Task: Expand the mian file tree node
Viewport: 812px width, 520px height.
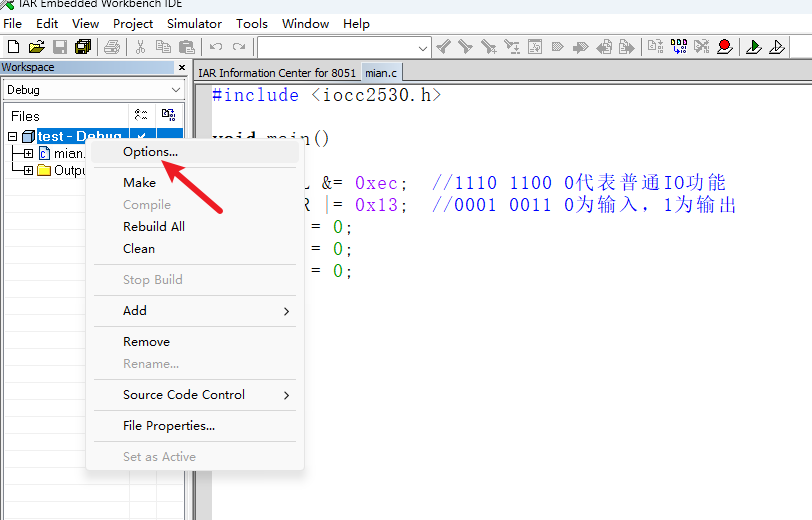Action: point(28,154)
